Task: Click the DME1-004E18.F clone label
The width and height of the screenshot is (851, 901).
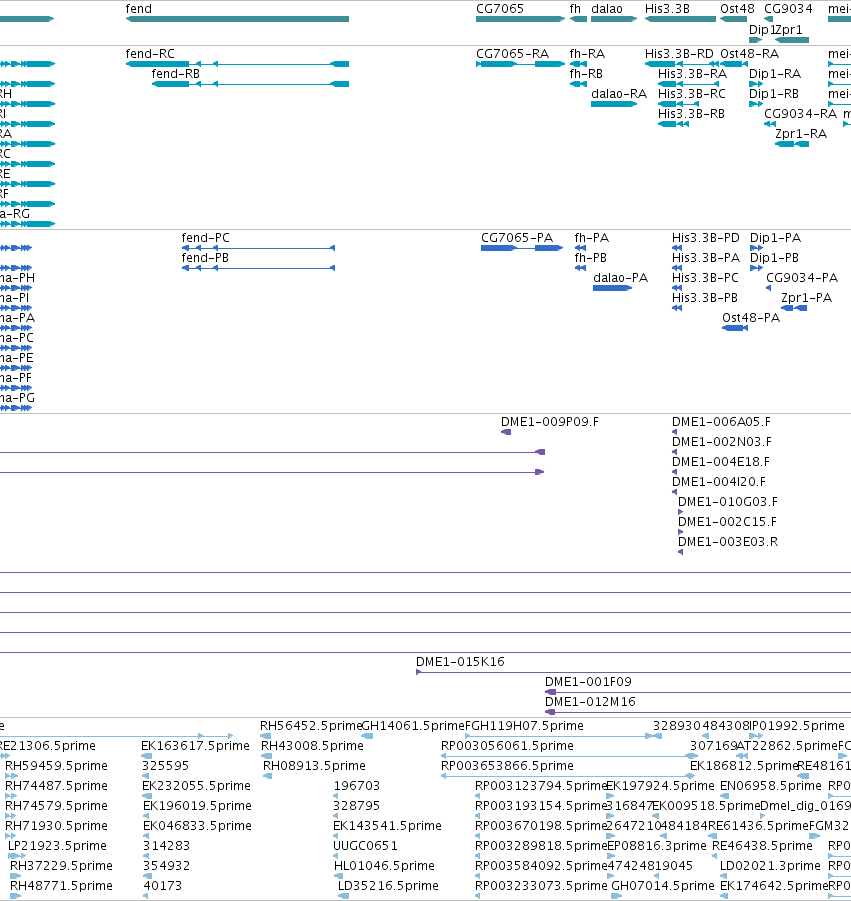Action: (721, 461)
